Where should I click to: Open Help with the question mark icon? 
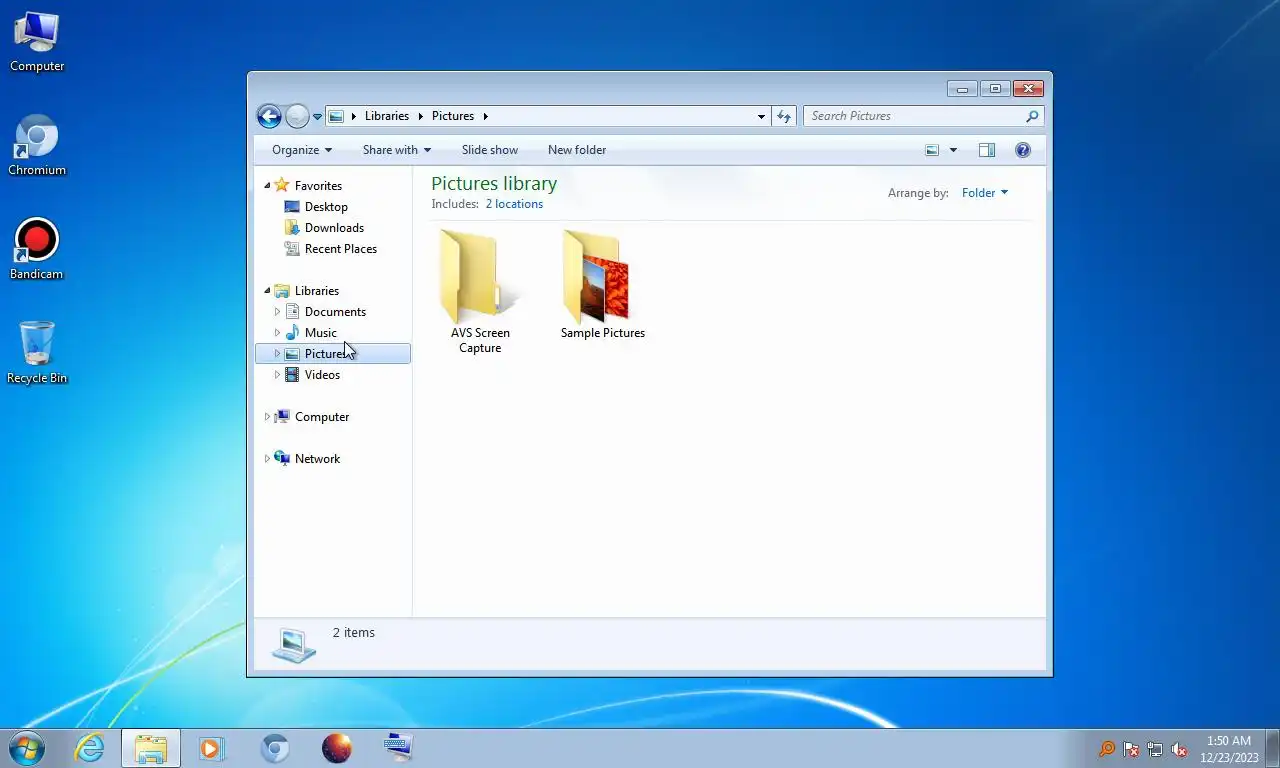[1023, 150]
